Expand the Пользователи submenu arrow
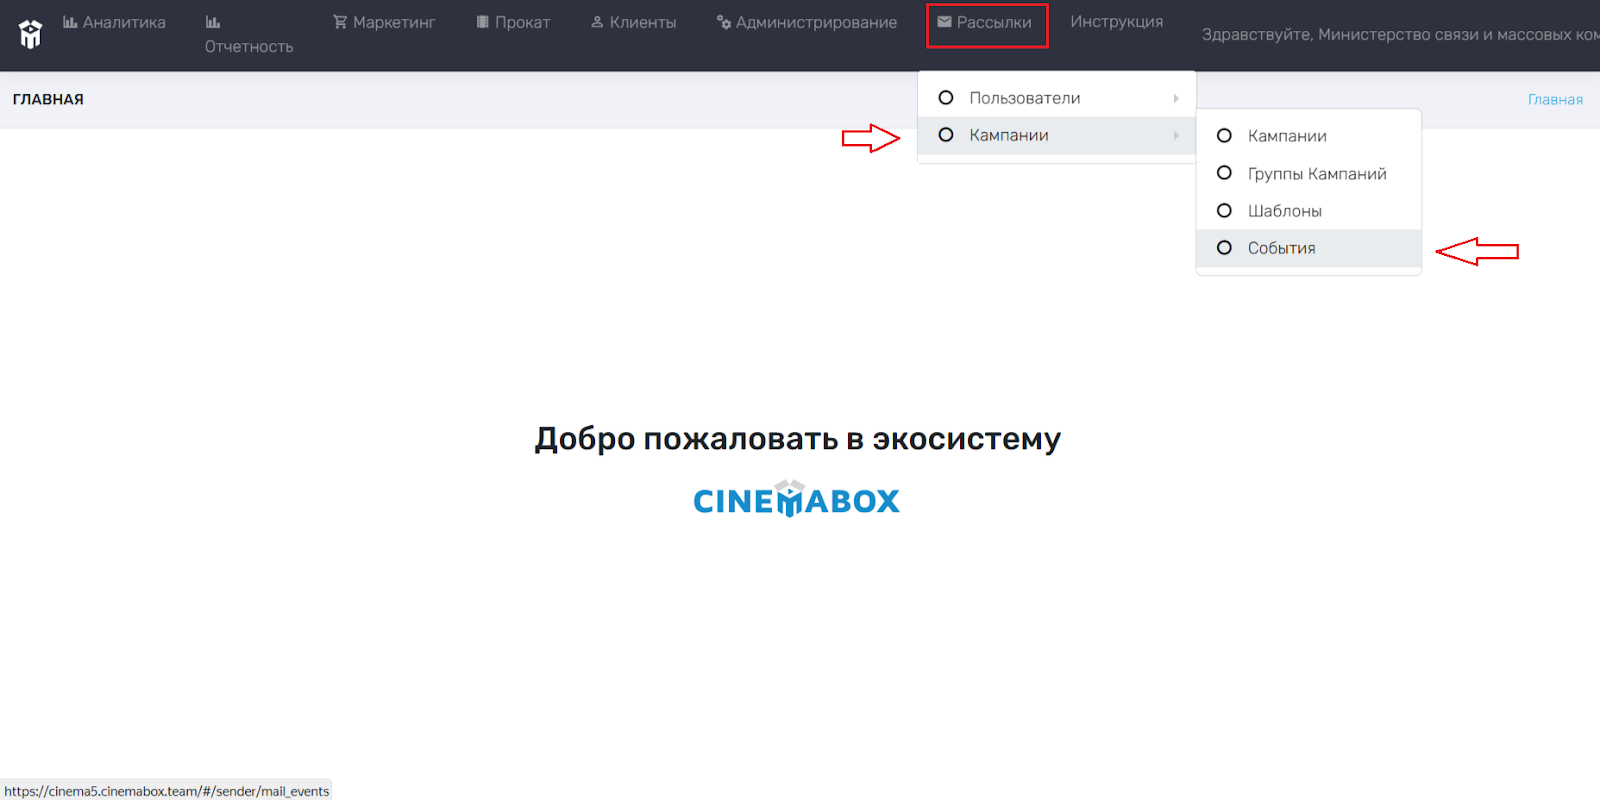Image resolution: width=1600 pixels, height=800 pixels. (1176, 98)
